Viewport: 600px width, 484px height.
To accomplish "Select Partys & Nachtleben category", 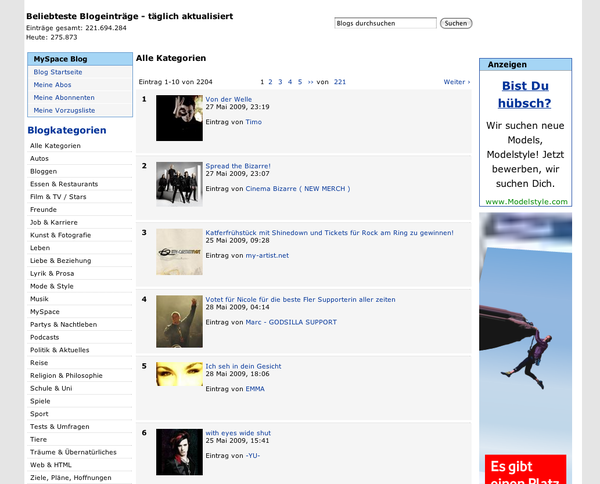I will (64, 324).
